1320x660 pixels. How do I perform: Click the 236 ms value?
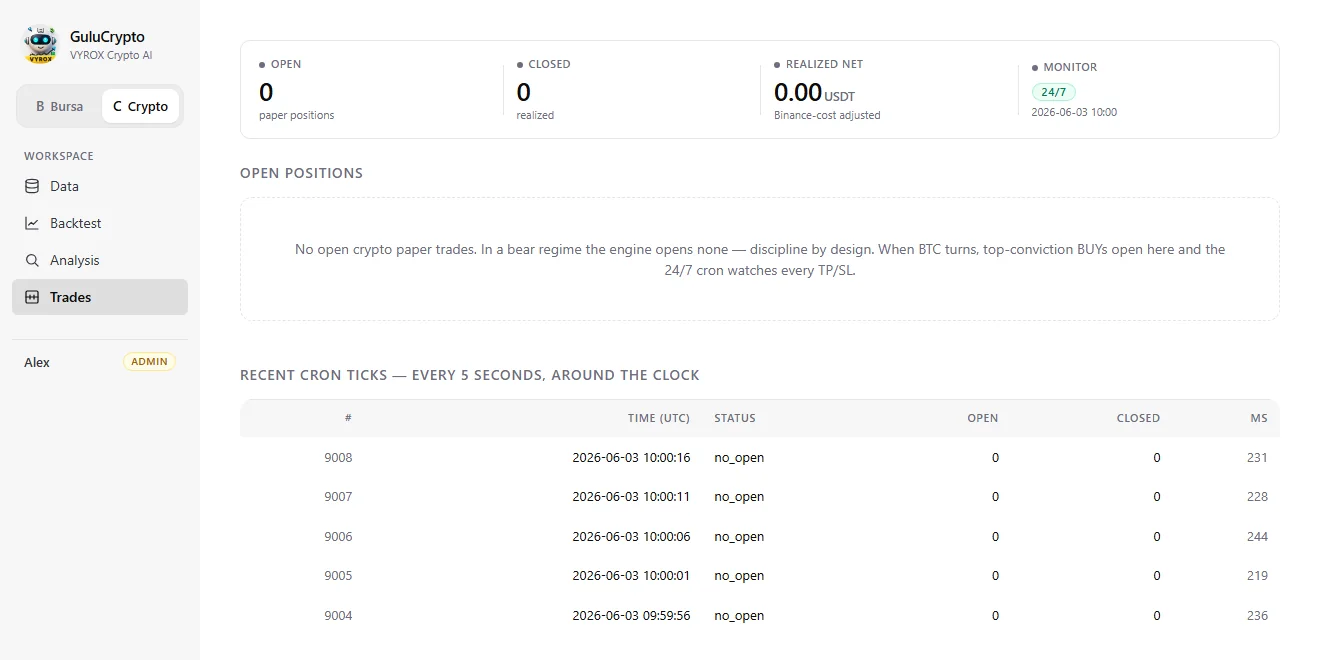tap(1257, 615)
